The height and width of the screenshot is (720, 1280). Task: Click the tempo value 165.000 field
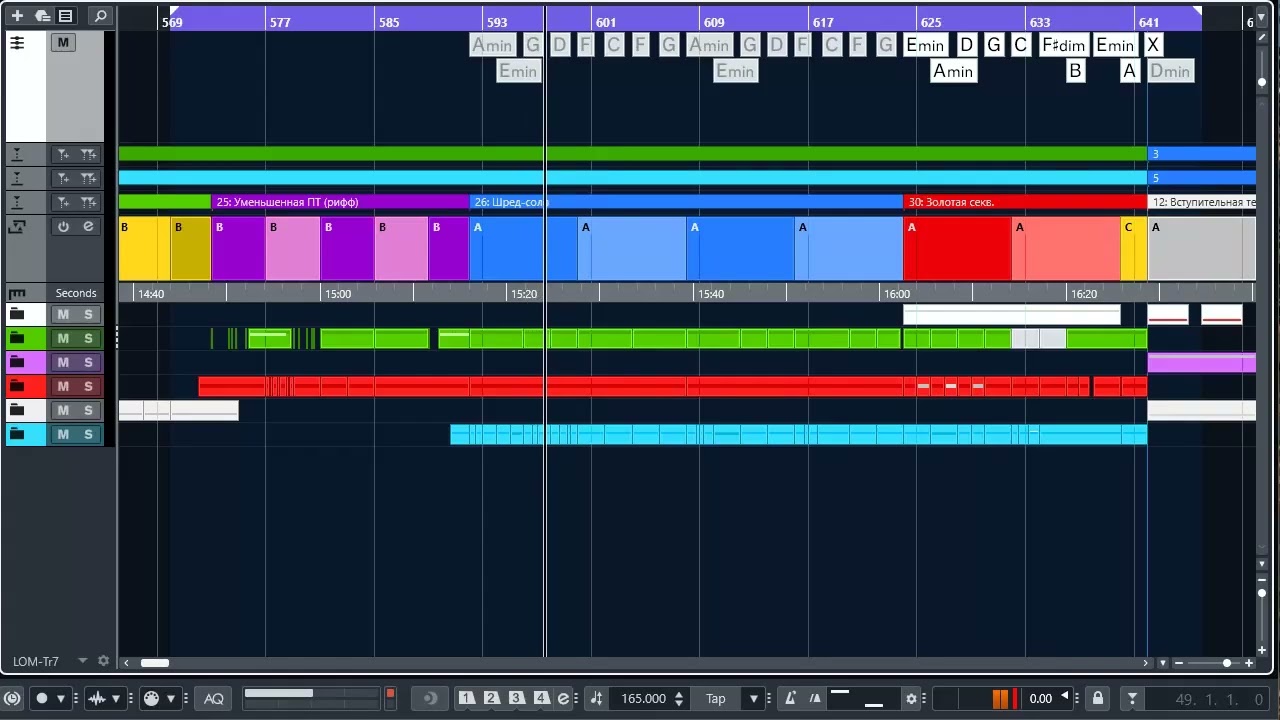pyautogui.click(x=643, y=698)
